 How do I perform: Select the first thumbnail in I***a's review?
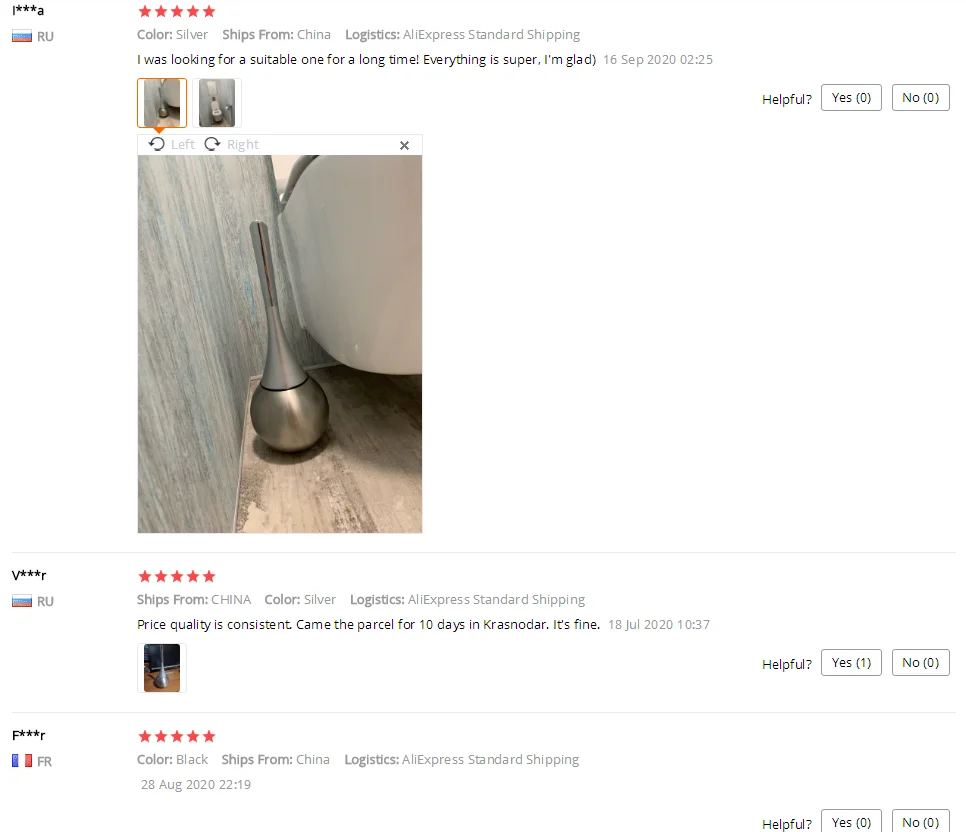coord(161,103)
